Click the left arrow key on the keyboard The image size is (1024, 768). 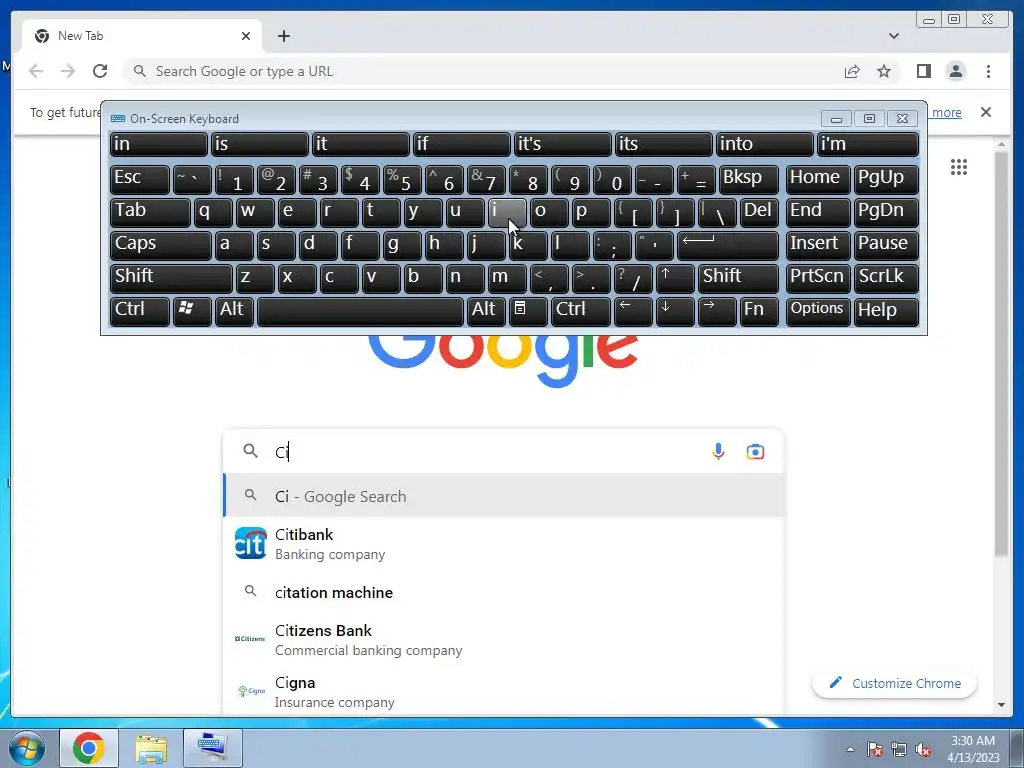(633, 311)
